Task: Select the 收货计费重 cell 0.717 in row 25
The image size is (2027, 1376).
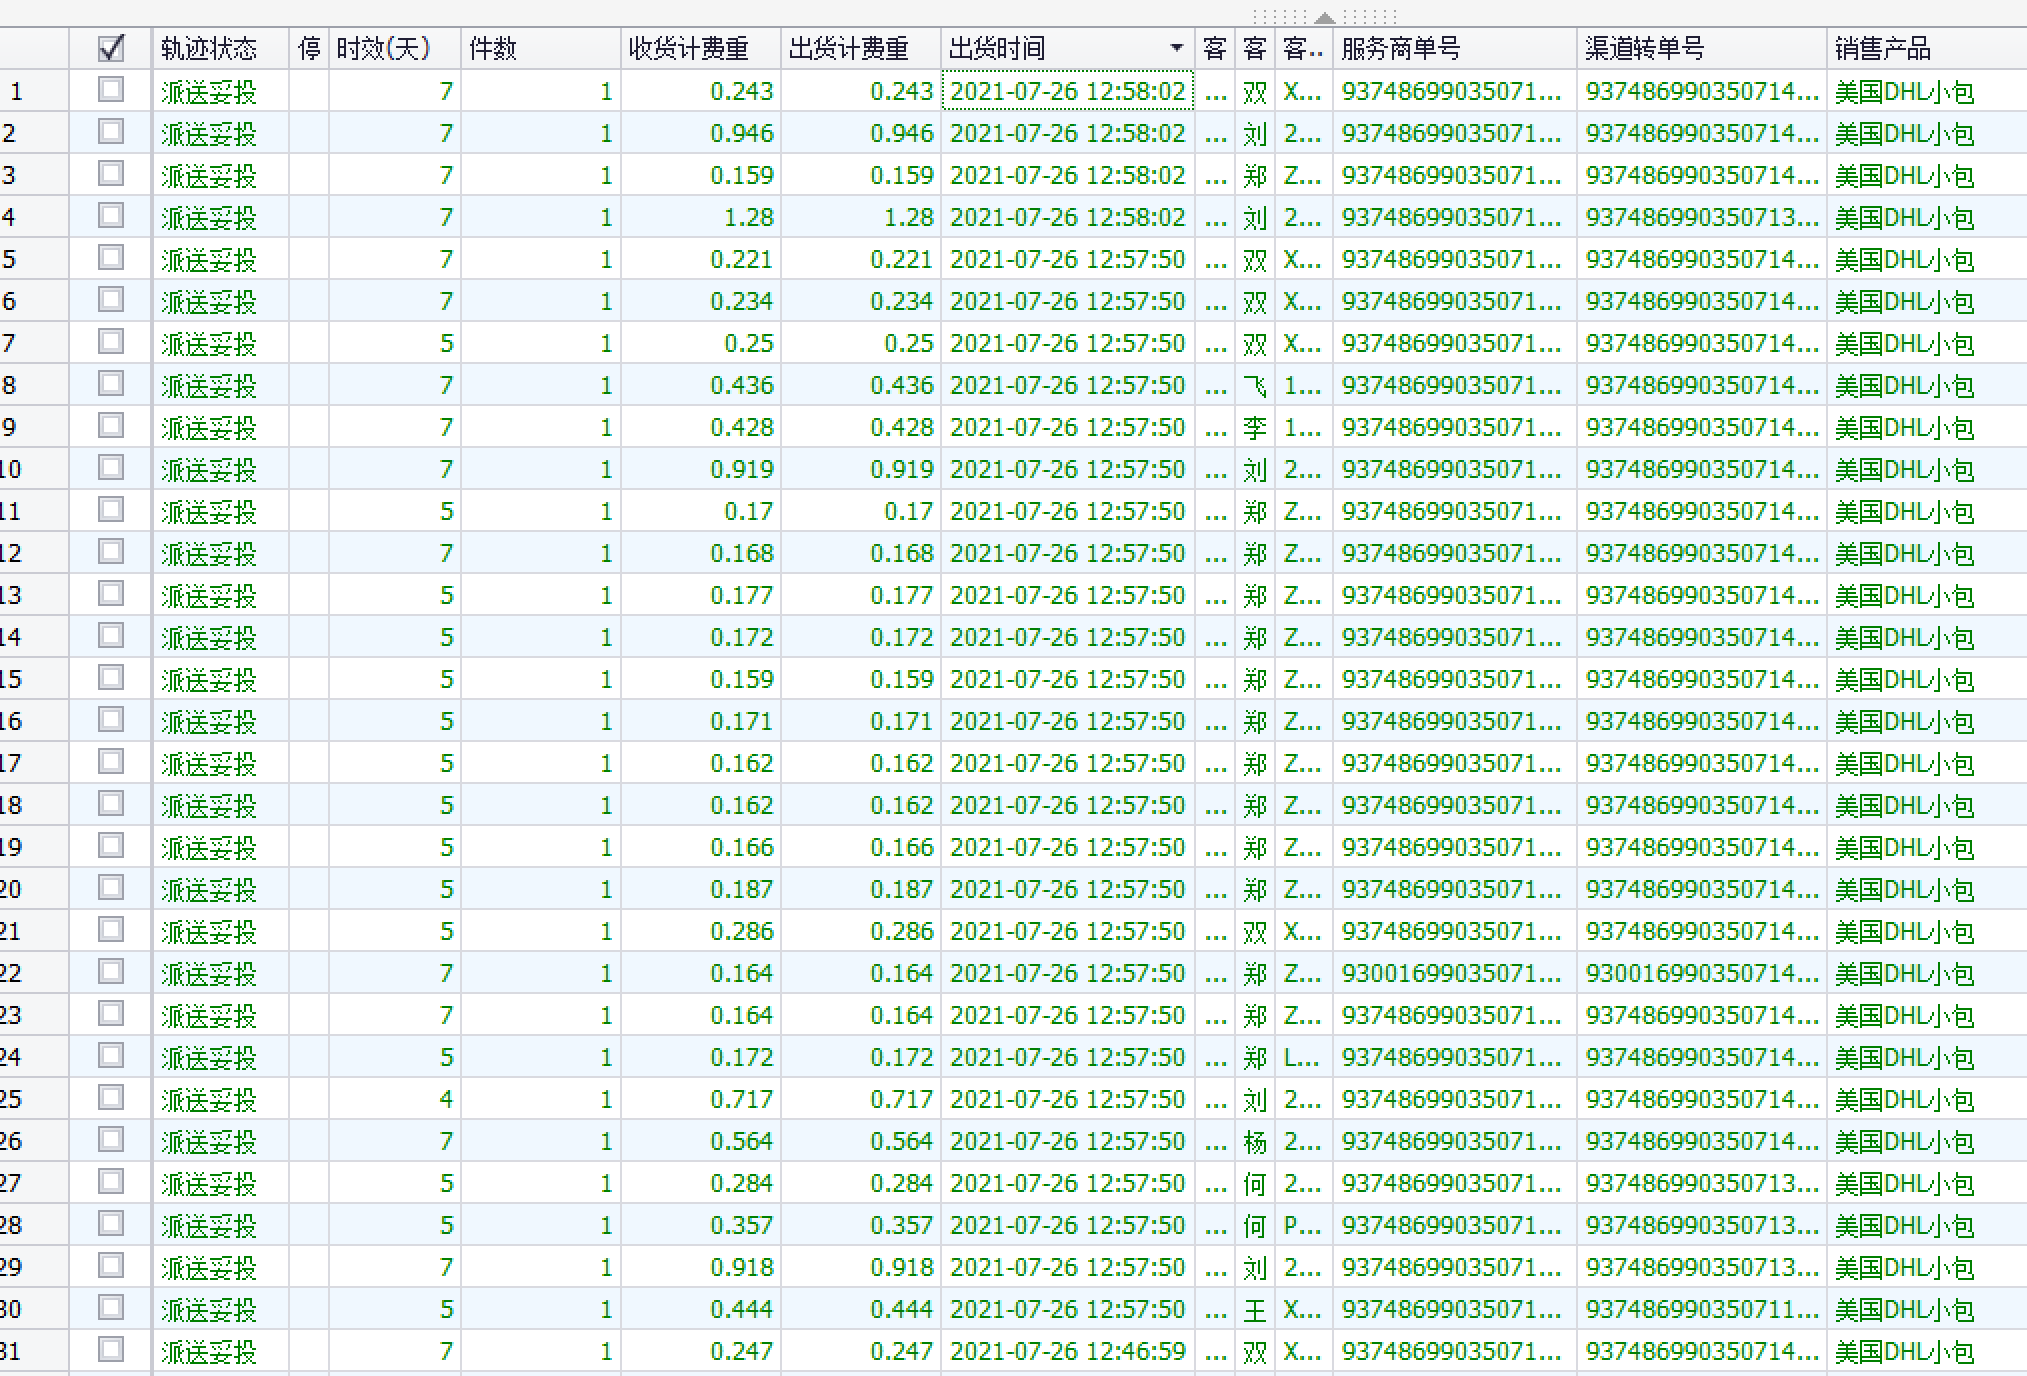Action: [x=700, y=1099]
